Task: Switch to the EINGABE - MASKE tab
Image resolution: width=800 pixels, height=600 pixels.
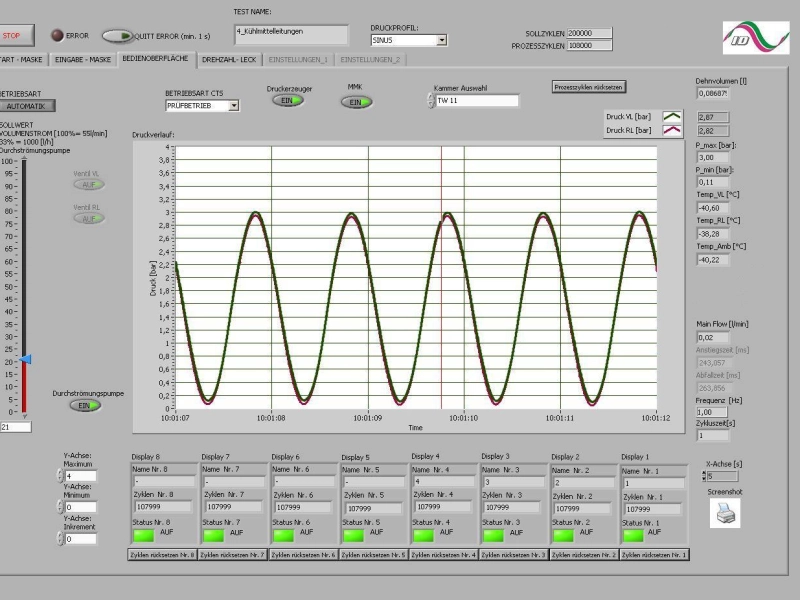Action: click(x=83, y=60)
